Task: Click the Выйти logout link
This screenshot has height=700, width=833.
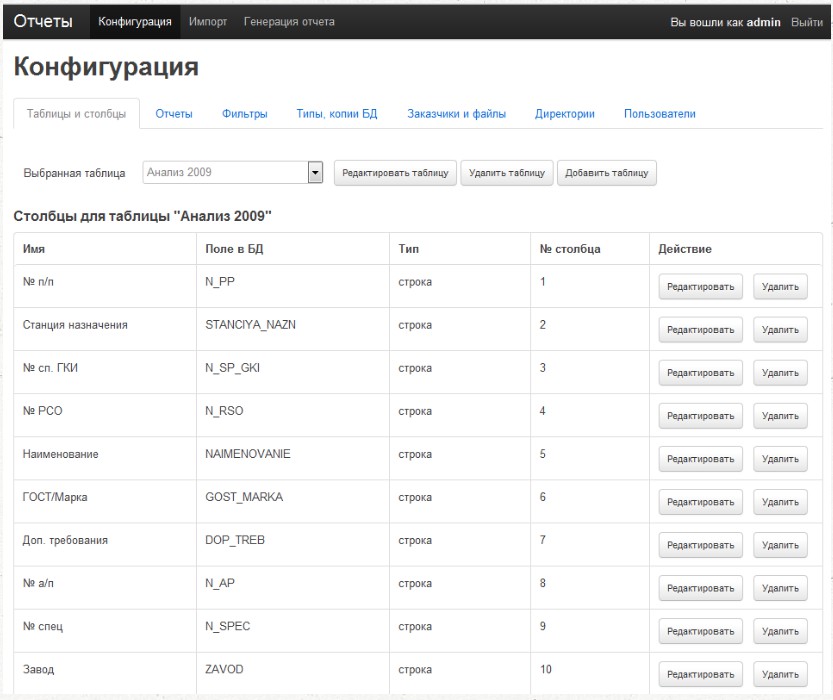Action: point(806,22)
